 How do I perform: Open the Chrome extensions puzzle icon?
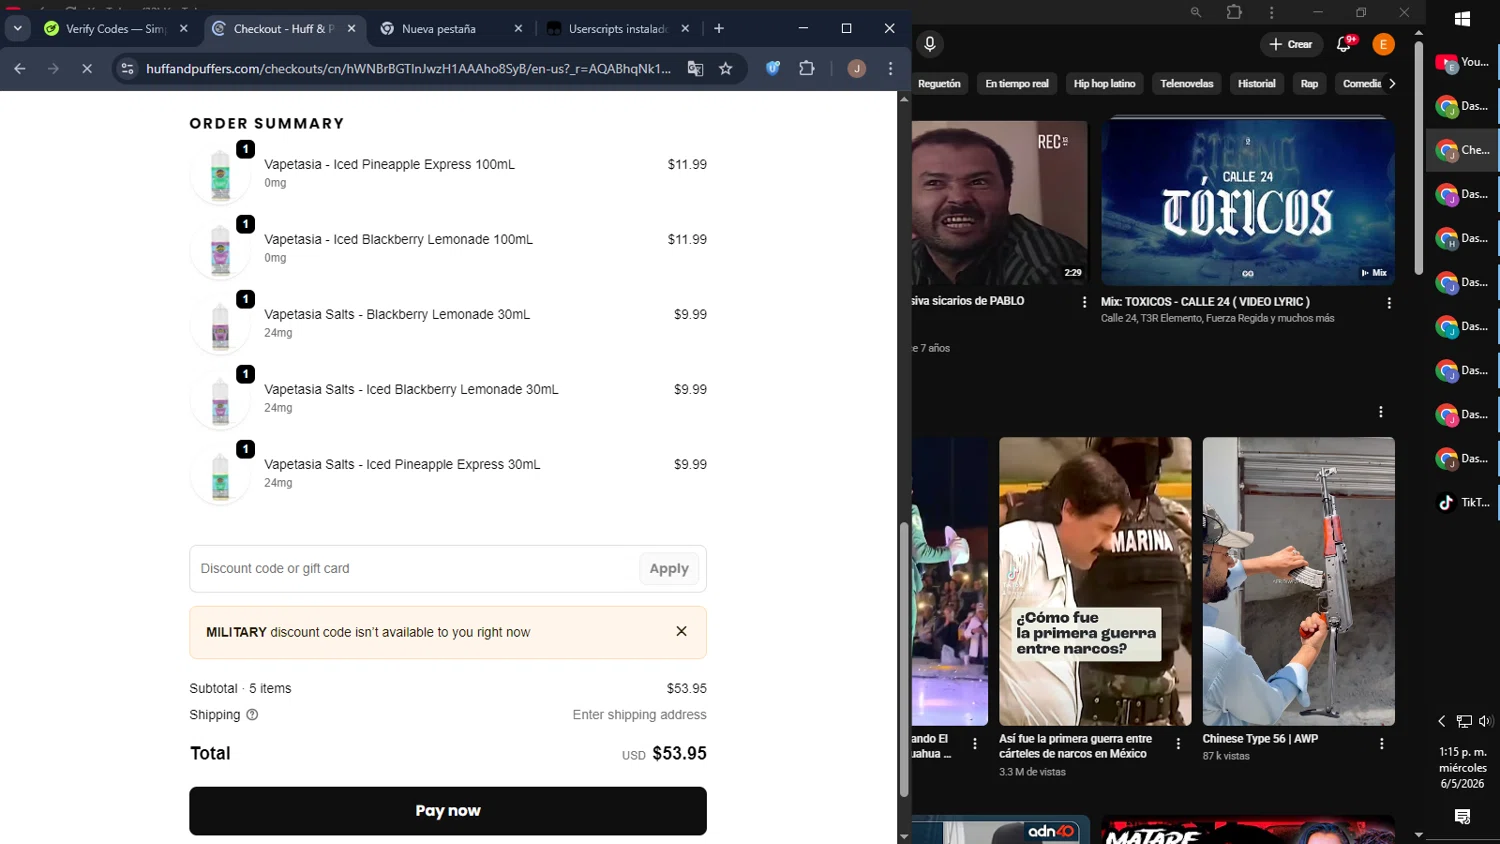807,69
